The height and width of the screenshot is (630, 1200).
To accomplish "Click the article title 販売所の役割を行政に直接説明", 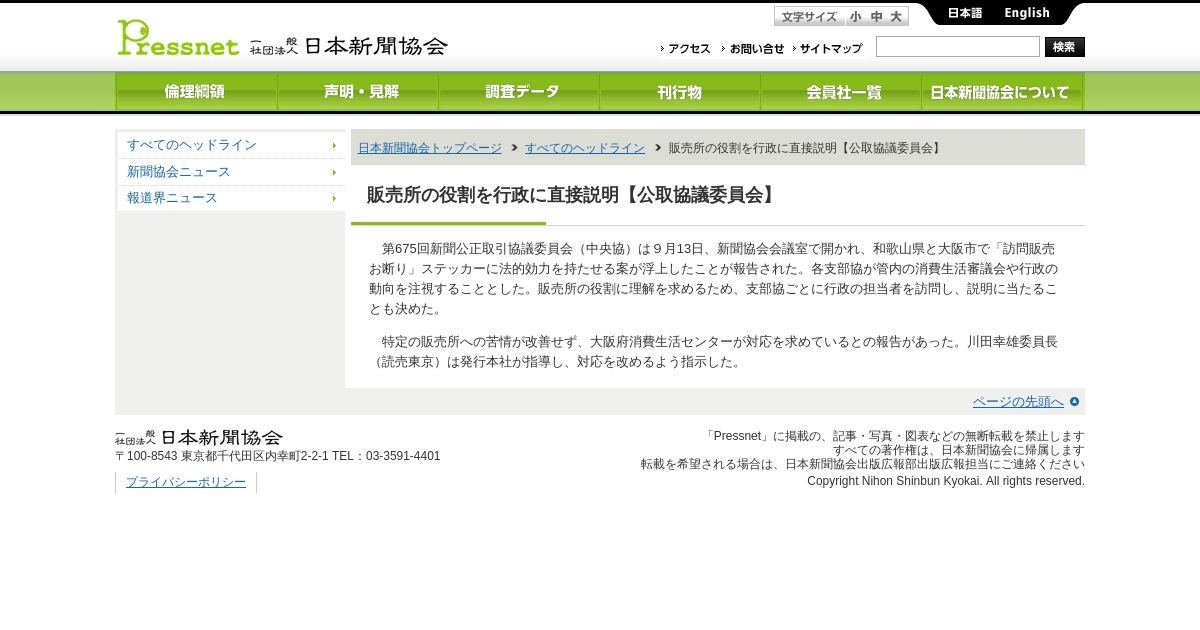I will 573,195.
